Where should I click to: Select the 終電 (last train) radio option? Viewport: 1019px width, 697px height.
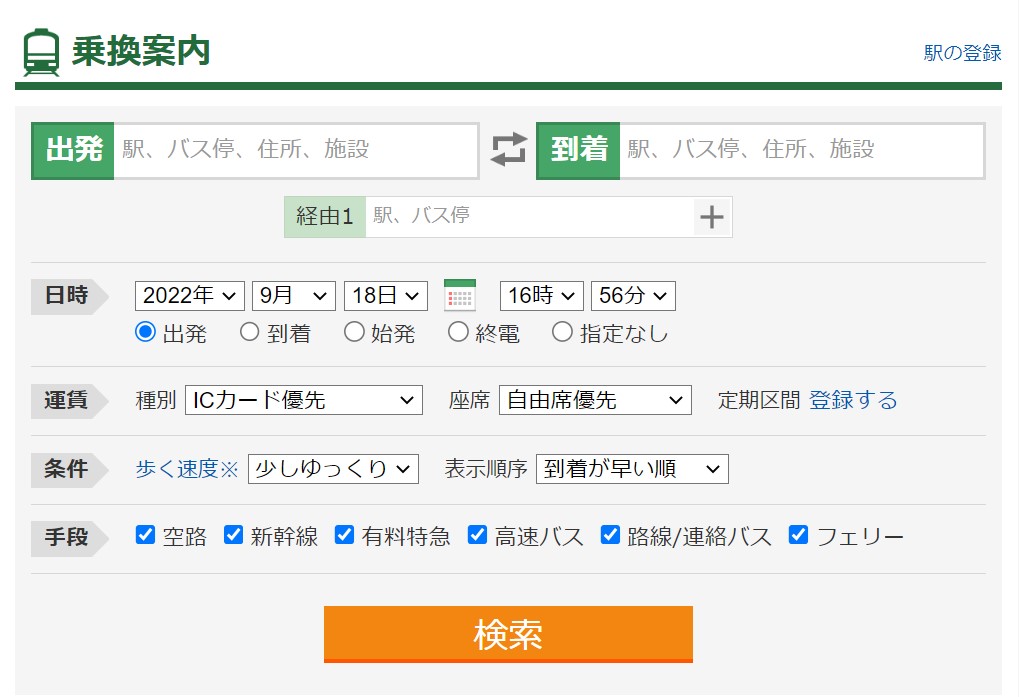pyautogui.click(x=458, y=333)
